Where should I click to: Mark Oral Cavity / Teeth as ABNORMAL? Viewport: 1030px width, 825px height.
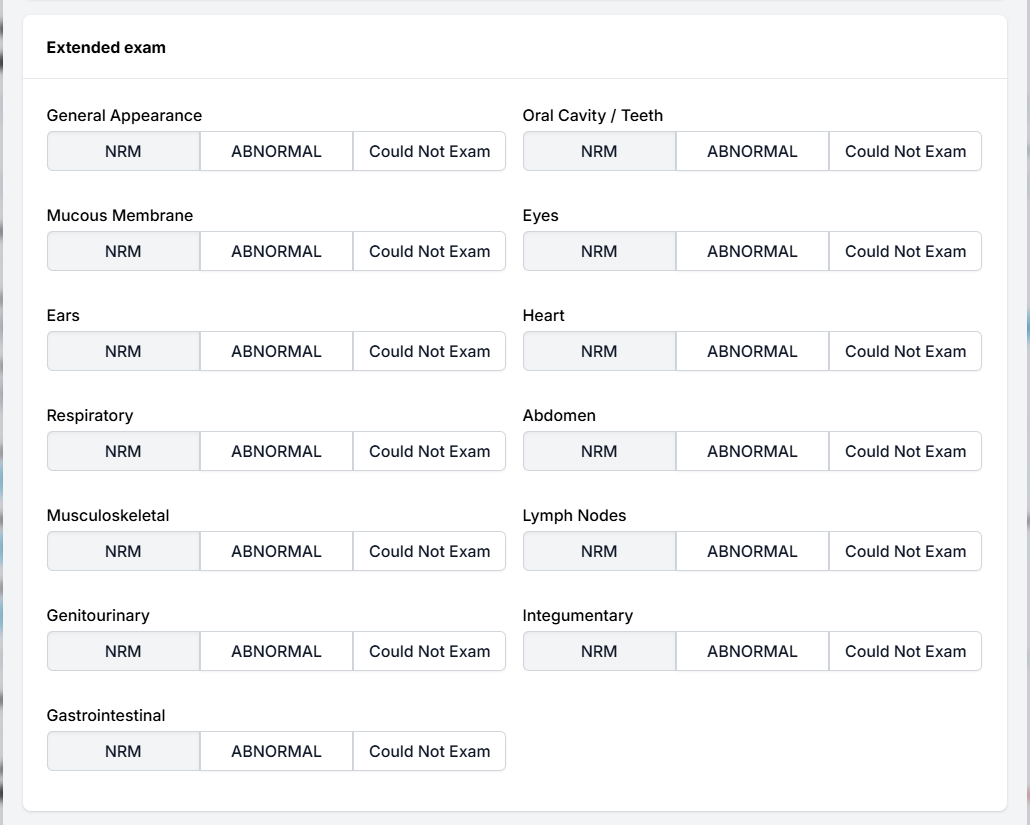(752, 151)
